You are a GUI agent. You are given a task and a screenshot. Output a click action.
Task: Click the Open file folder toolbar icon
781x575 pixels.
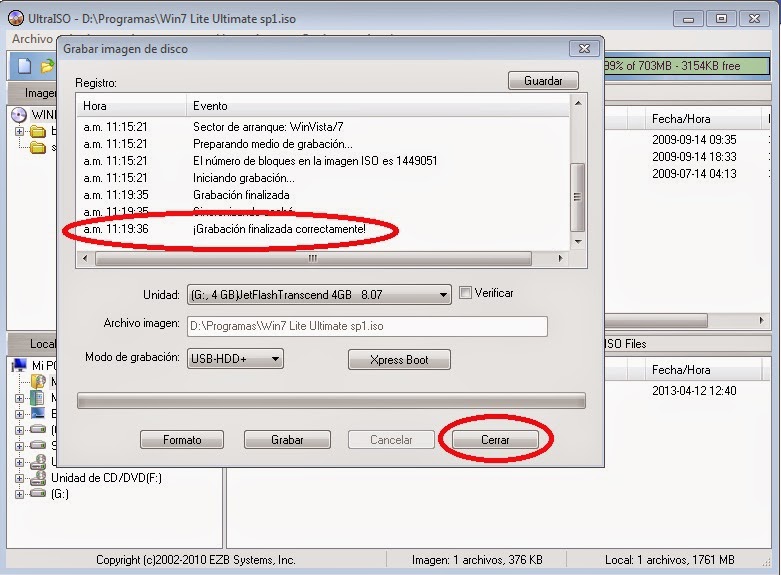tap(47, 66)
